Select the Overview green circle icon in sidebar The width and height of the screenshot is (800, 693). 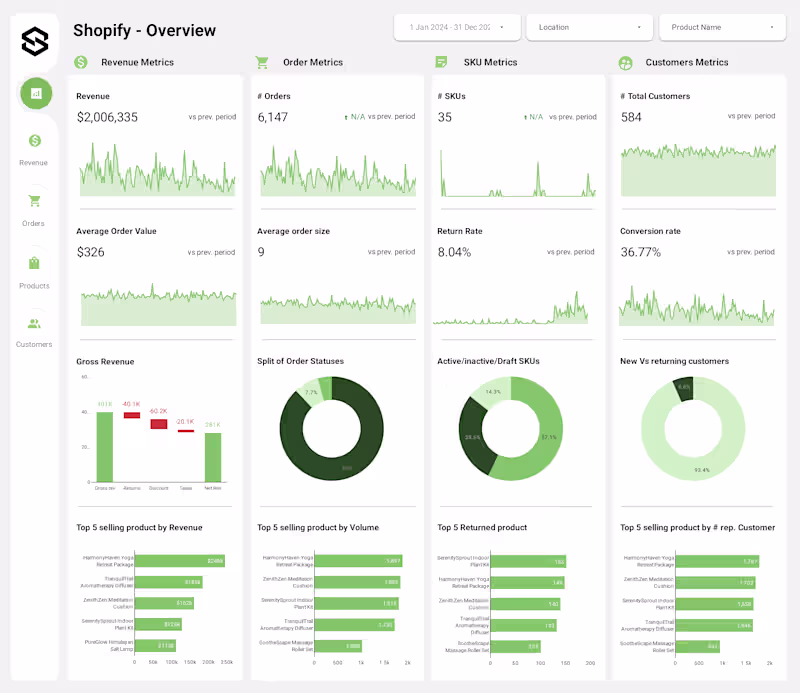pos(36,93)
